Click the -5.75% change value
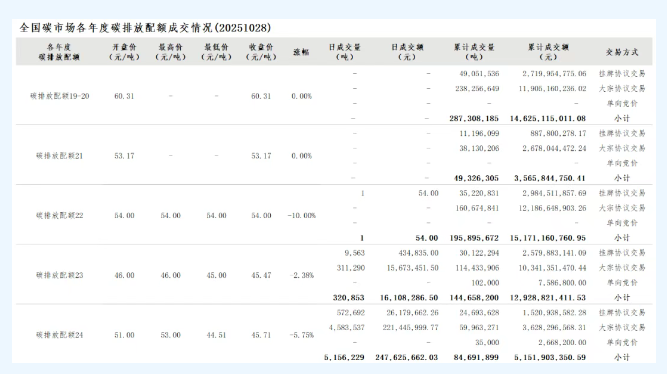This screenshot has height=374, width=667. [x=302, y=335]
